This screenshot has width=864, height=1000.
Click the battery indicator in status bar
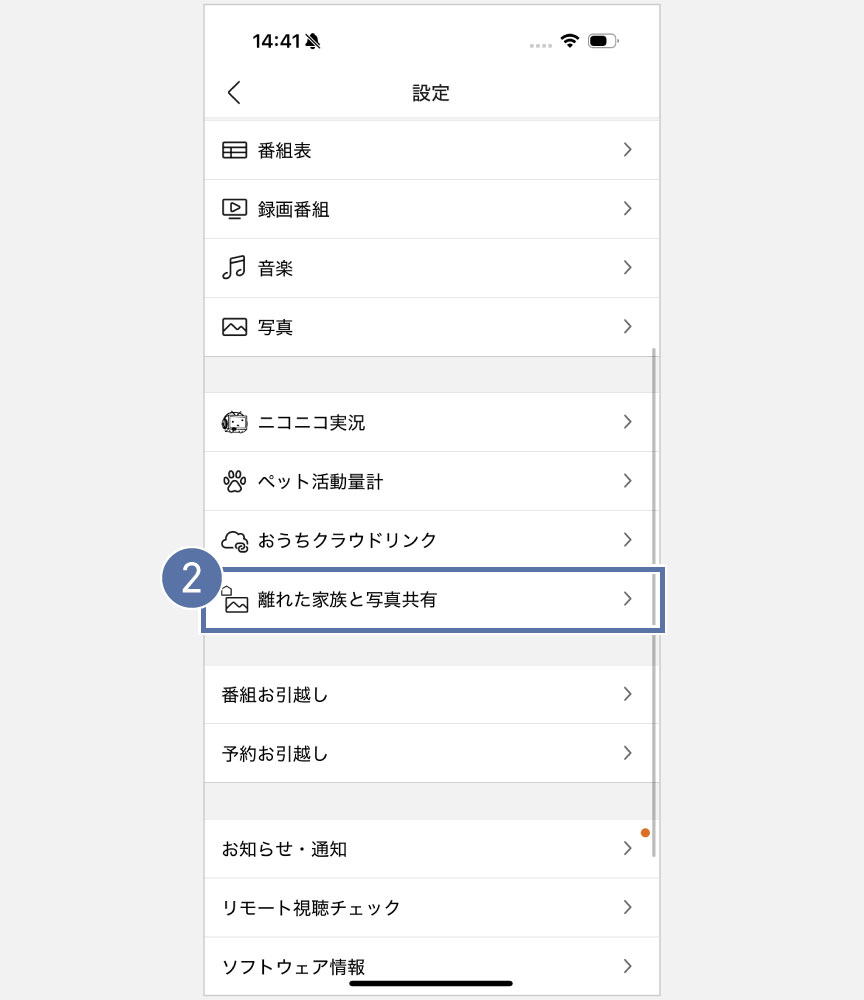602,42
